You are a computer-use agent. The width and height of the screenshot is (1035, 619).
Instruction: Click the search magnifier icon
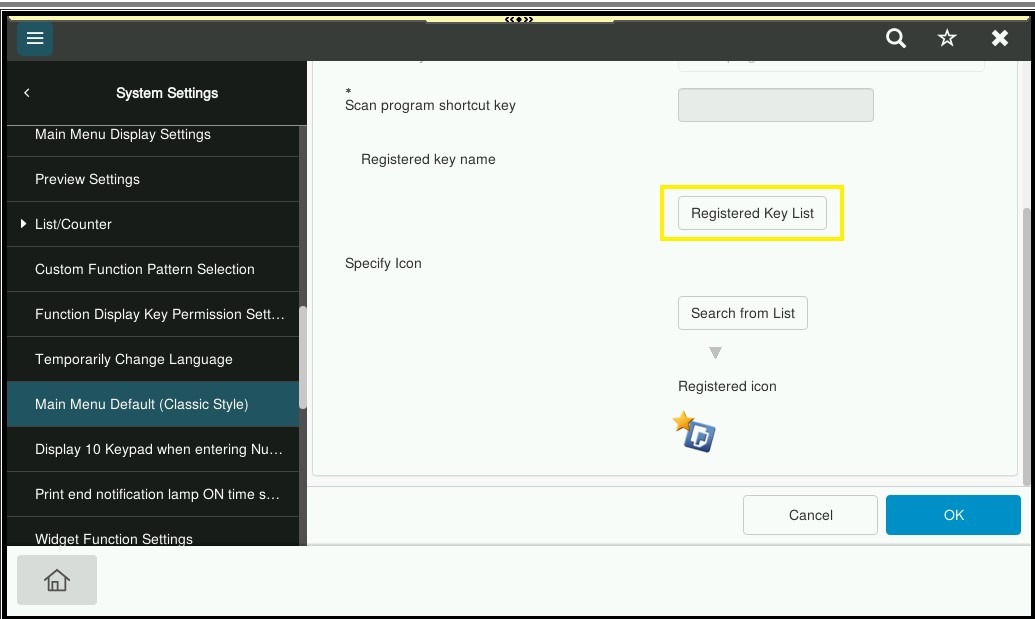[x=896, y=38]
